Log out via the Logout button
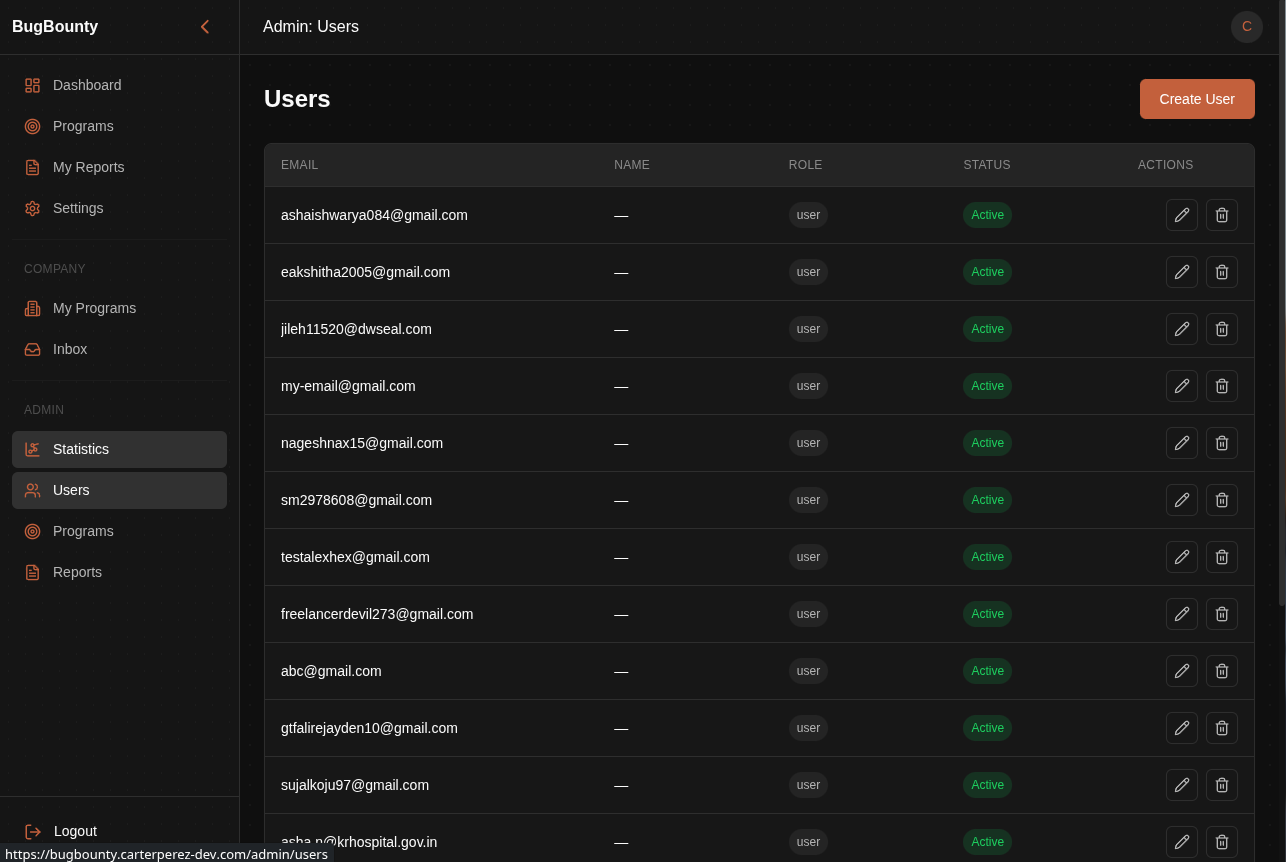This screenshot has width=1286, height=862. tap(119, 831)
